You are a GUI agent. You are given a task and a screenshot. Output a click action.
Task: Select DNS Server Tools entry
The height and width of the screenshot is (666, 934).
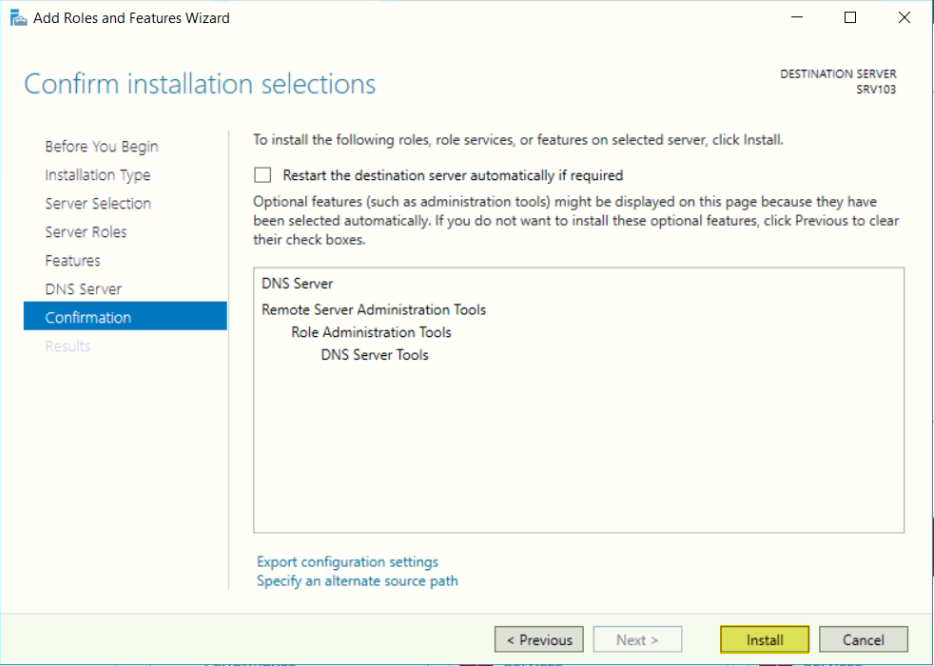point(375,355)
